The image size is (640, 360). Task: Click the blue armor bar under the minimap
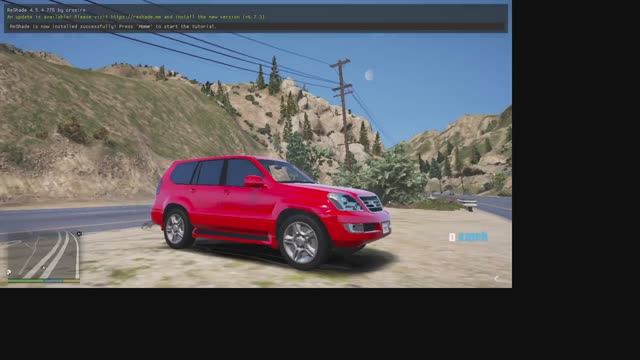[x=54, y=281]
